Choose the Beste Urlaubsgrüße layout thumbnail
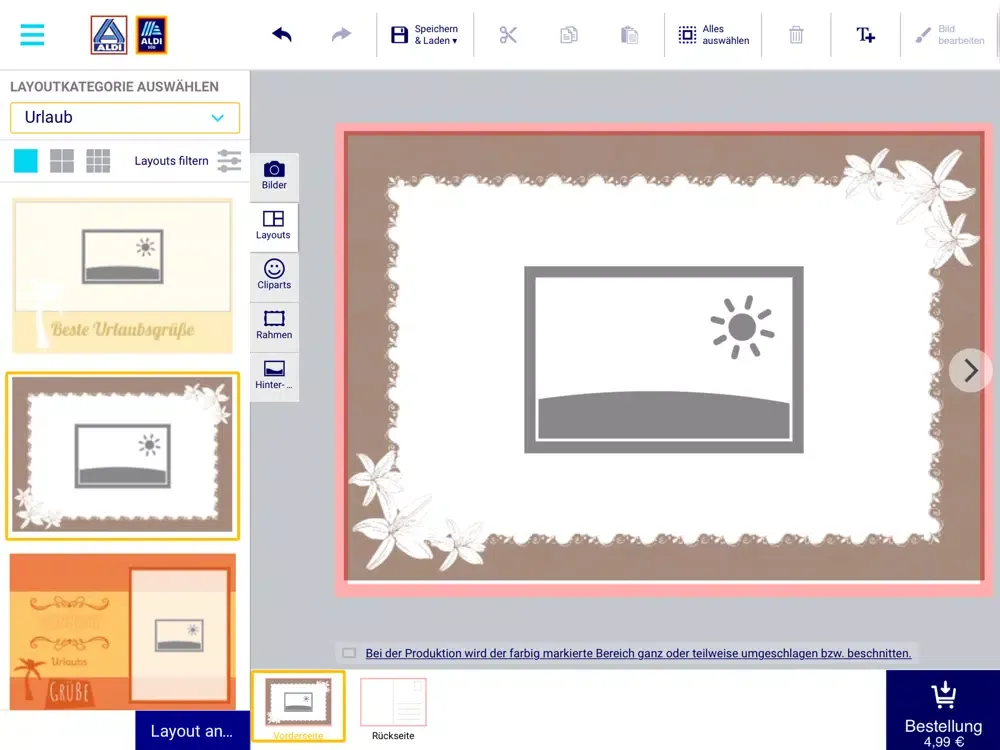Viewport: 1000px width, 750px height. click(122, 276)
